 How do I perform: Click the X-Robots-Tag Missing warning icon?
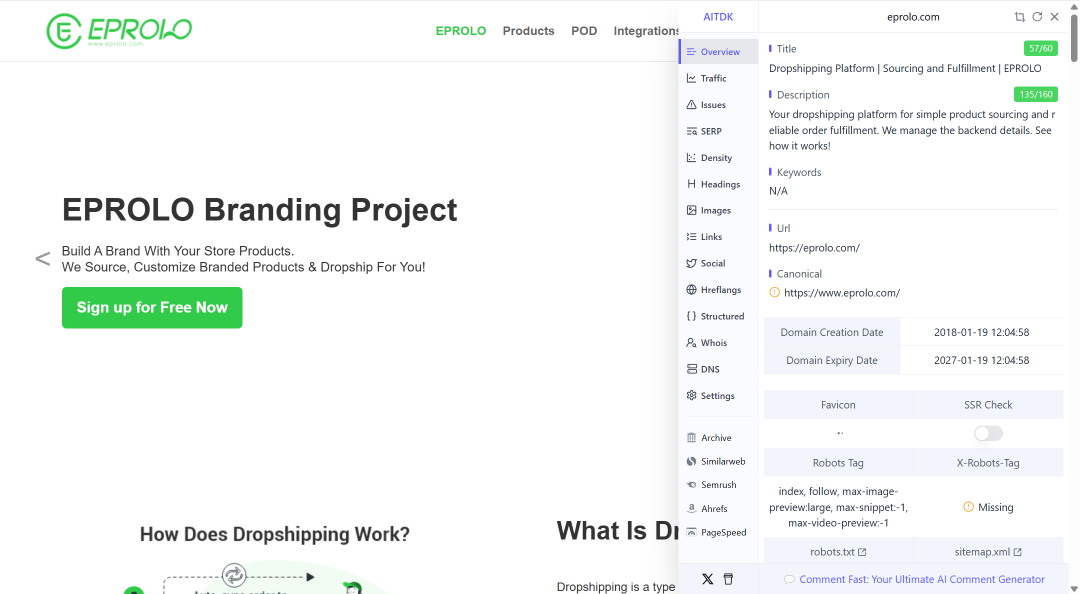click(968, 507)
